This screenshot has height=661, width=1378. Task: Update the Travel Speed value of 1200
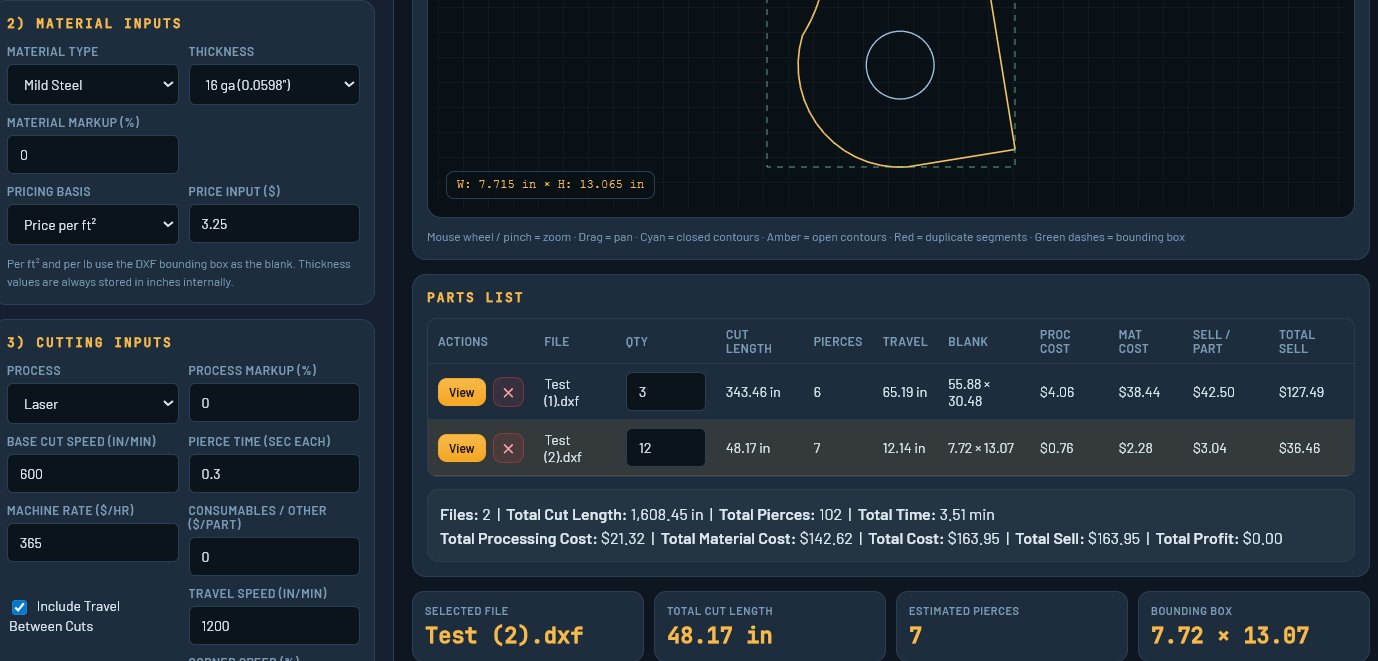pyautogui.click(x=274, y=625)
